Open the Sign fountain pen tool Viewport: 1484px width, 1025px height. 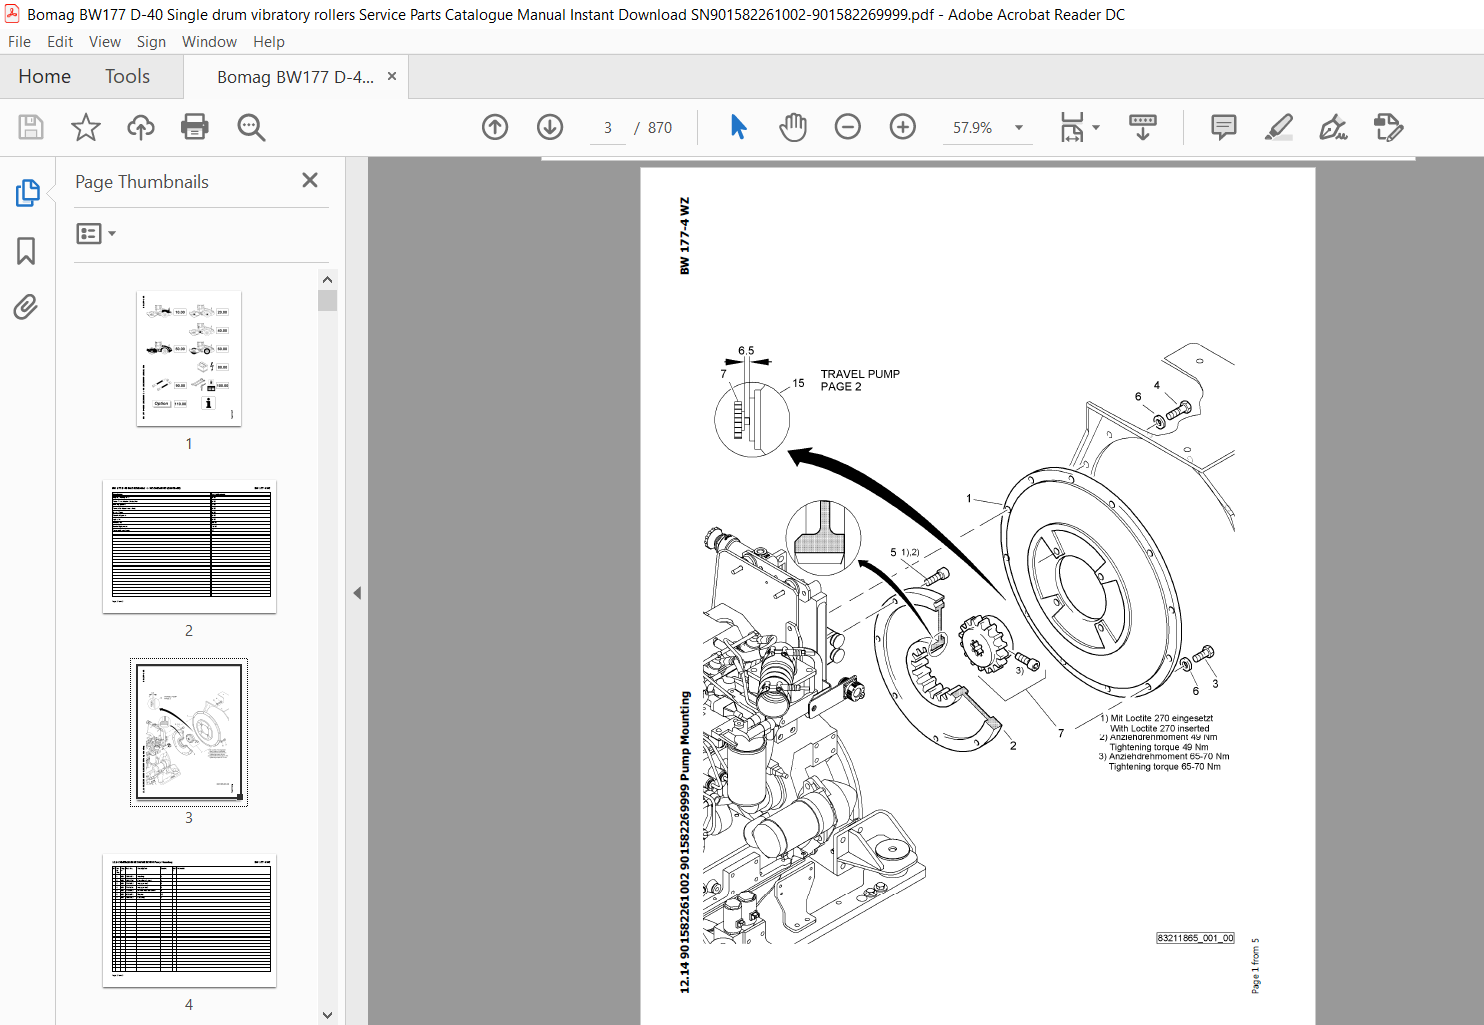(x=1334, y=127)
